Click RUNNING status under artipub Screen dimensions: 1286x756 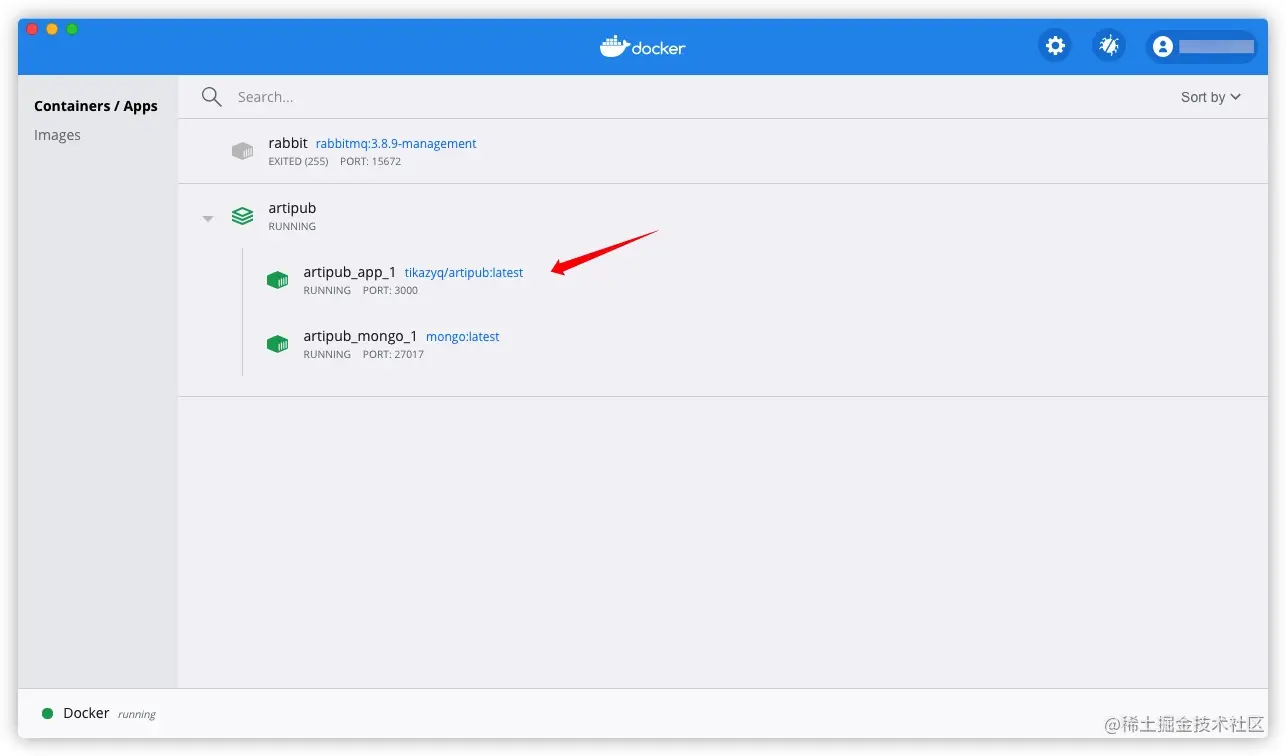point(292,226)
